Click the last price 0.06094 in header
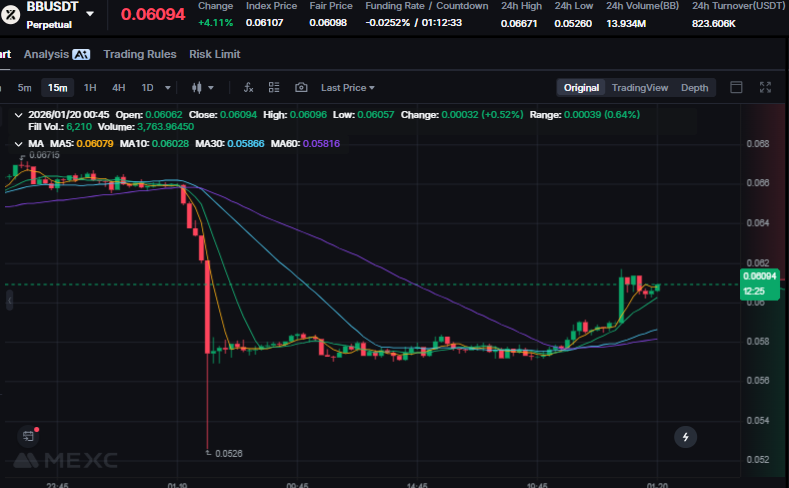 coord(153,14)
